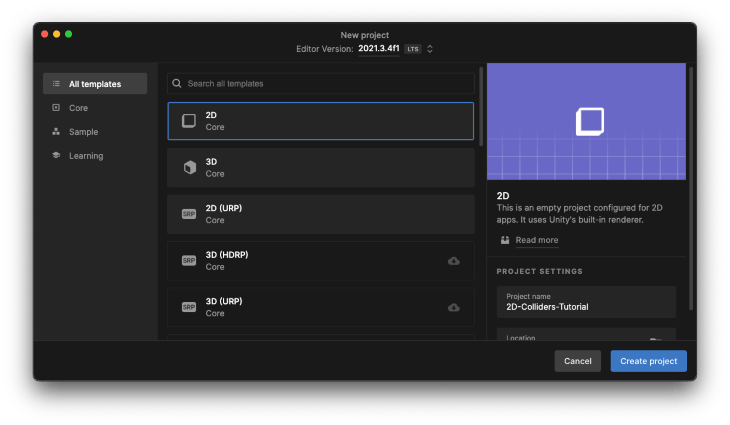Click the download cloud icon for 3D (HDRP)
The image size is (730, 425).
(x=454, y=261)
